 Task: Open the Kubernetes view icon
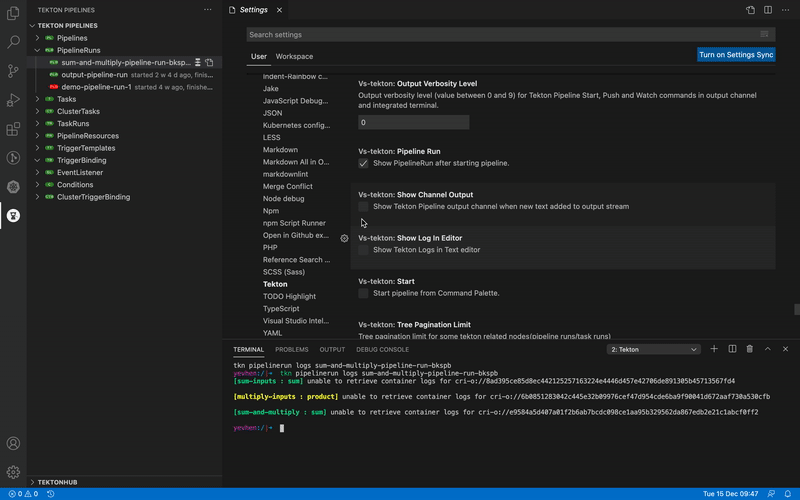[x=13, y=187]
